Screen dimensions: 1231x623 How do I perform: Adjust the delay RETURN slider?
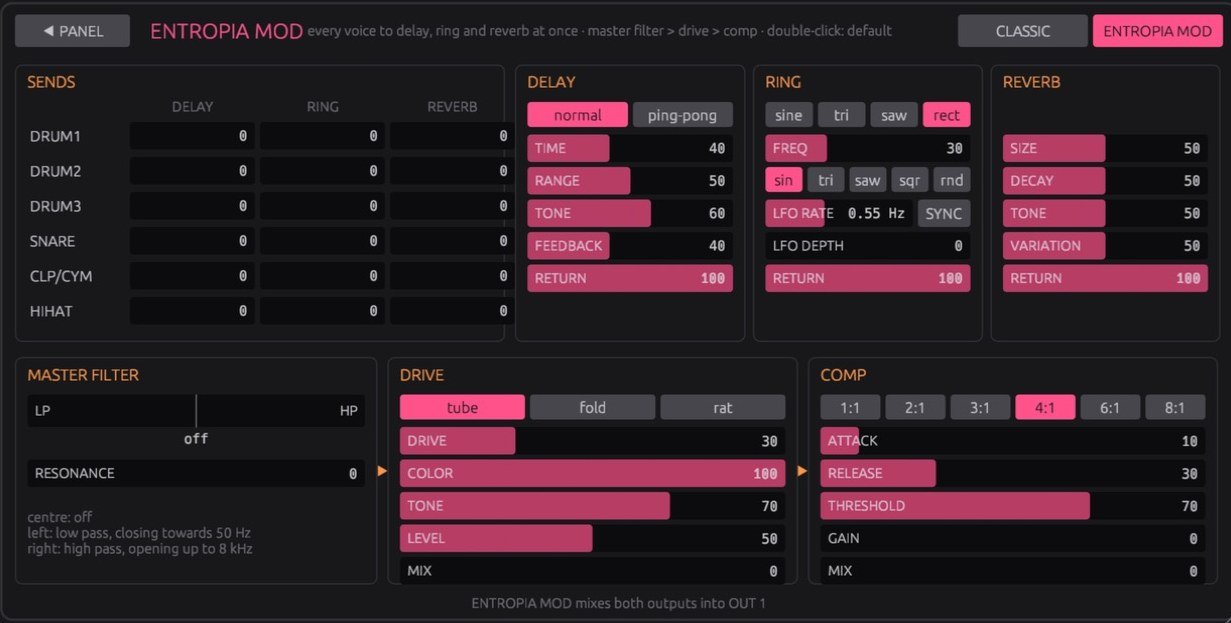[630, 278]
